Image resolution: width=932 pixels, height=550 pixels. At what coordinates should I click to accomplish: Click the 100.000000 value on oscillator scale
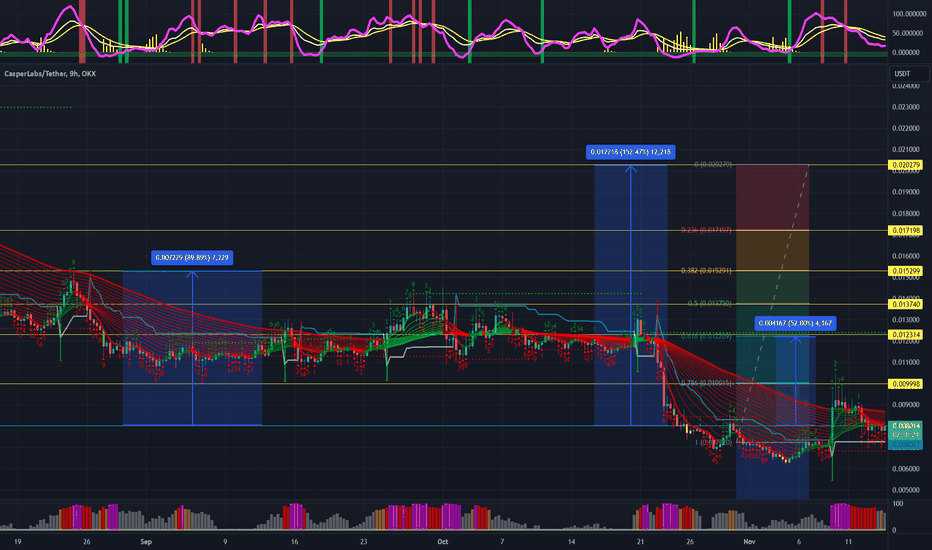(x=909, y=14)
